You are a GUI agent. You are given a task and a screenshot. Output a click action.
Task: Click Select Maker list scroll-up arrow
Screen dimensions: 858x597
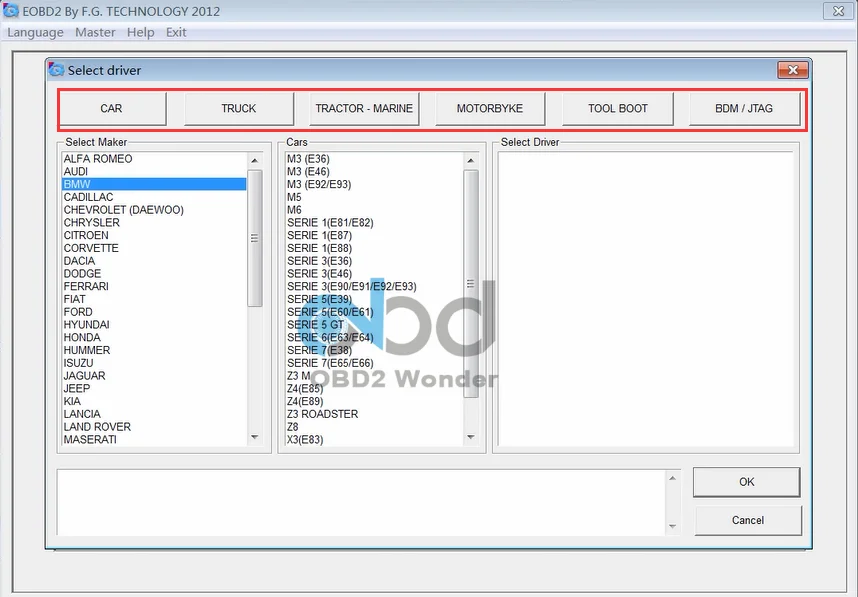(254, 160)
